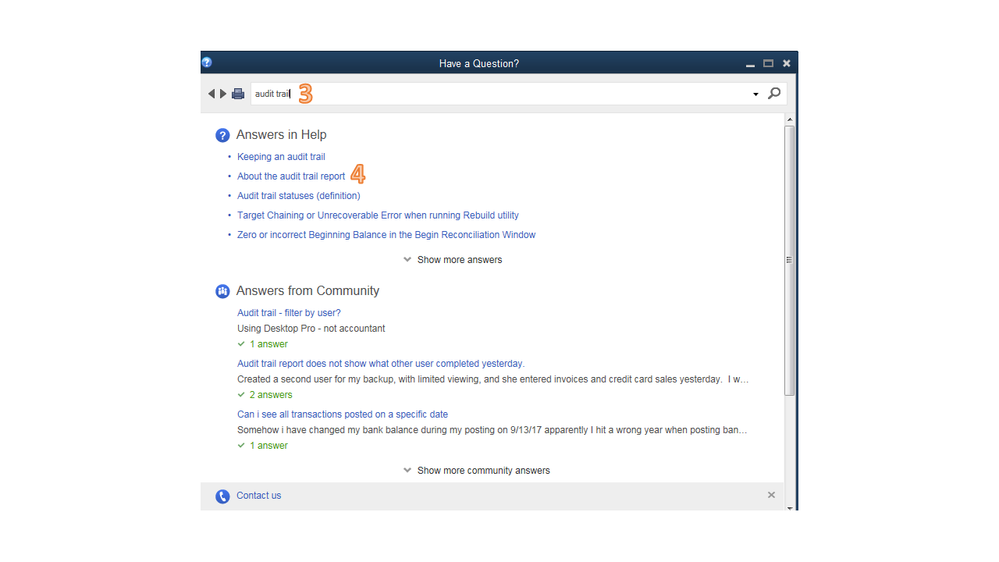The height and width of the screenshot is (562, 999).
Task: Open Keeping an audit trail article
Action: [281, 157]
